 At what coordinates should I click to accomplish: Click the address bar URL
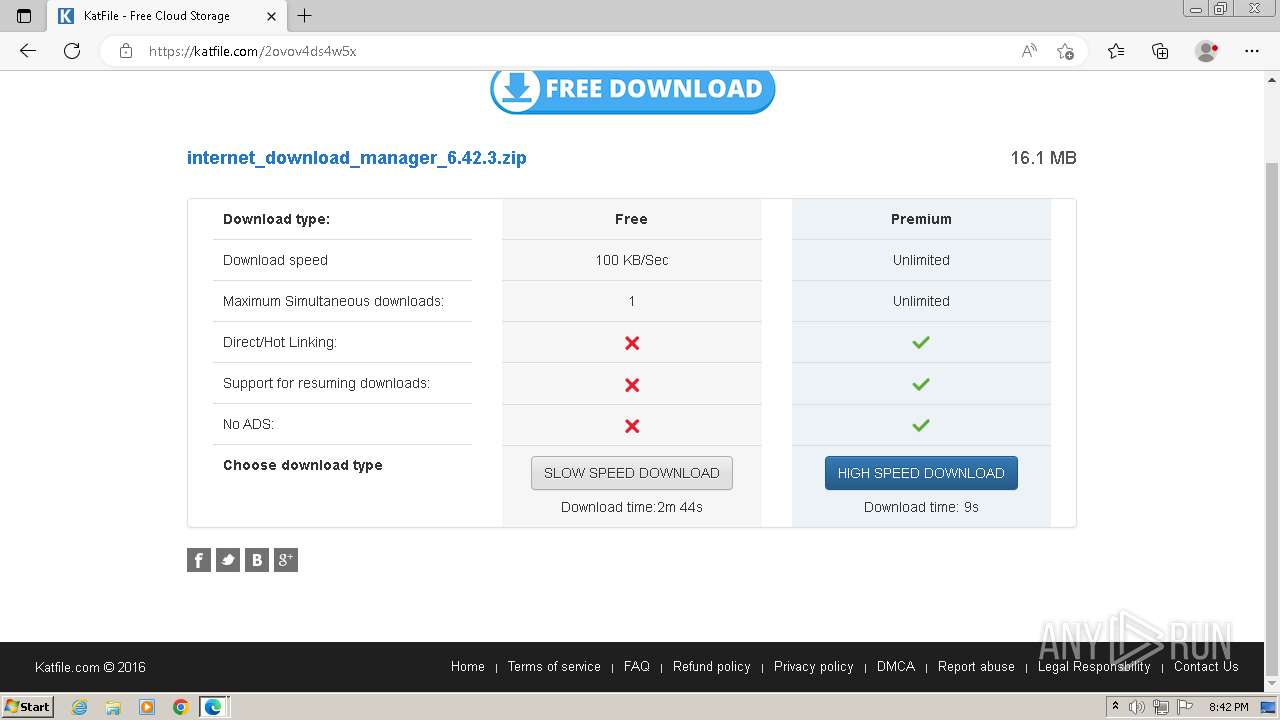pos(252,51)
